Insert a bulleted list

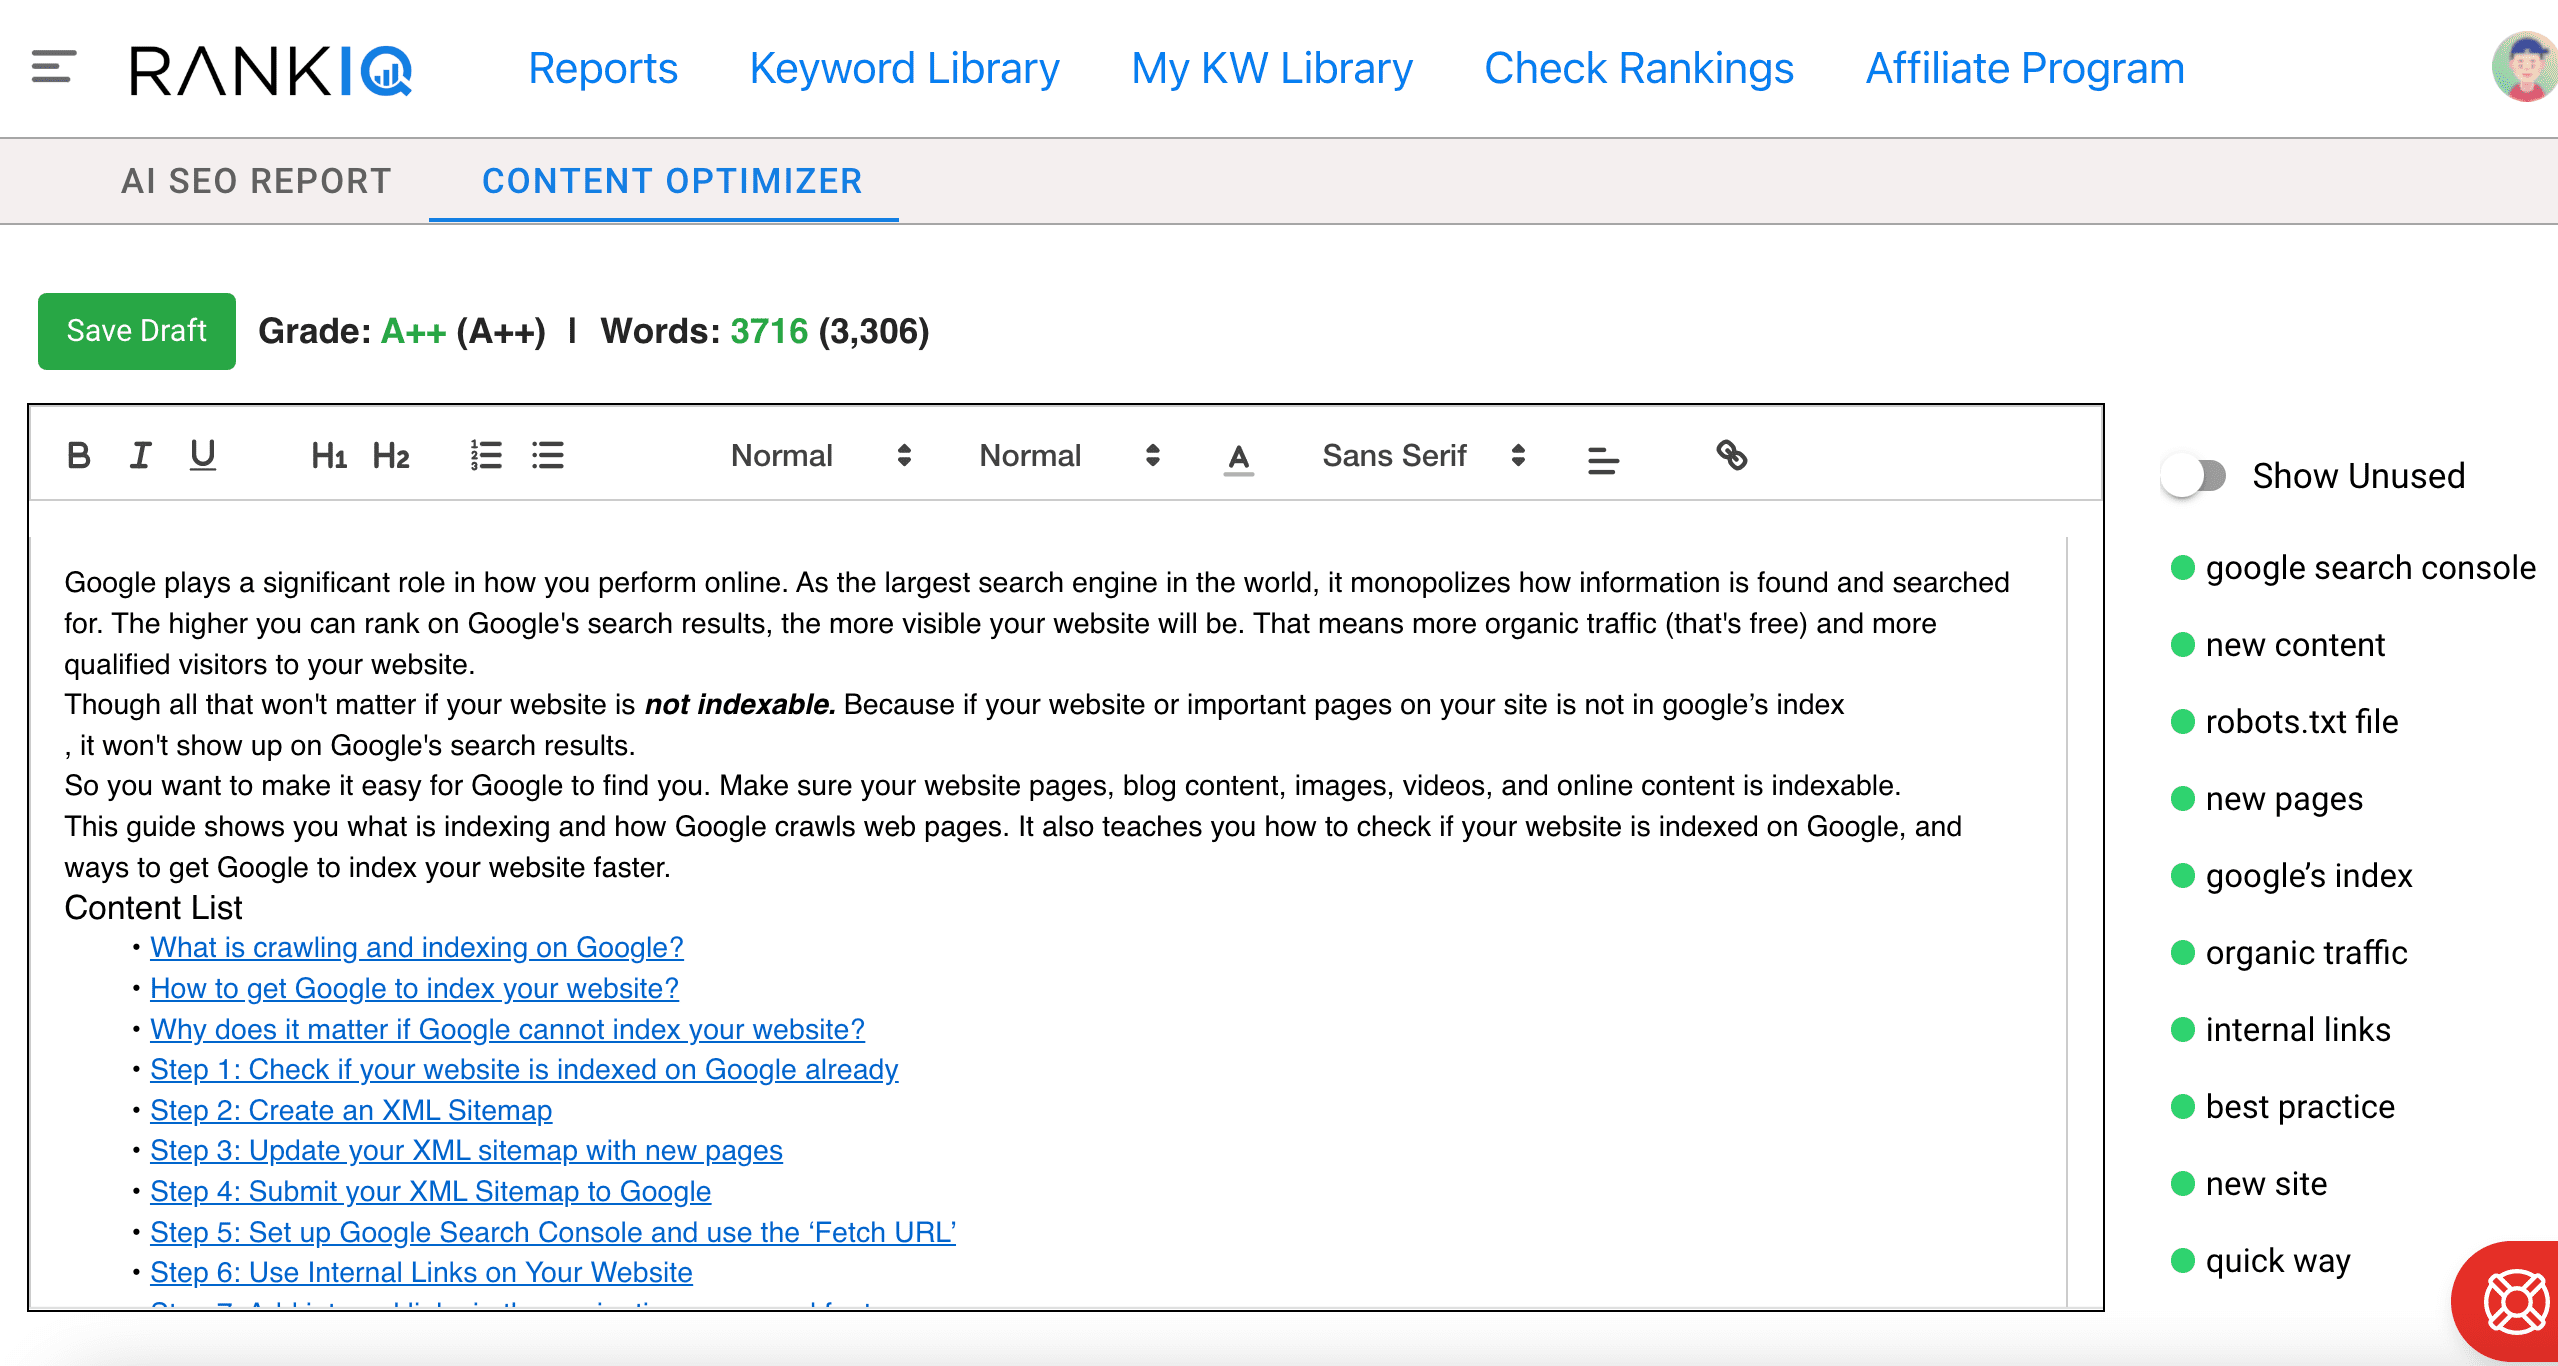547,456
